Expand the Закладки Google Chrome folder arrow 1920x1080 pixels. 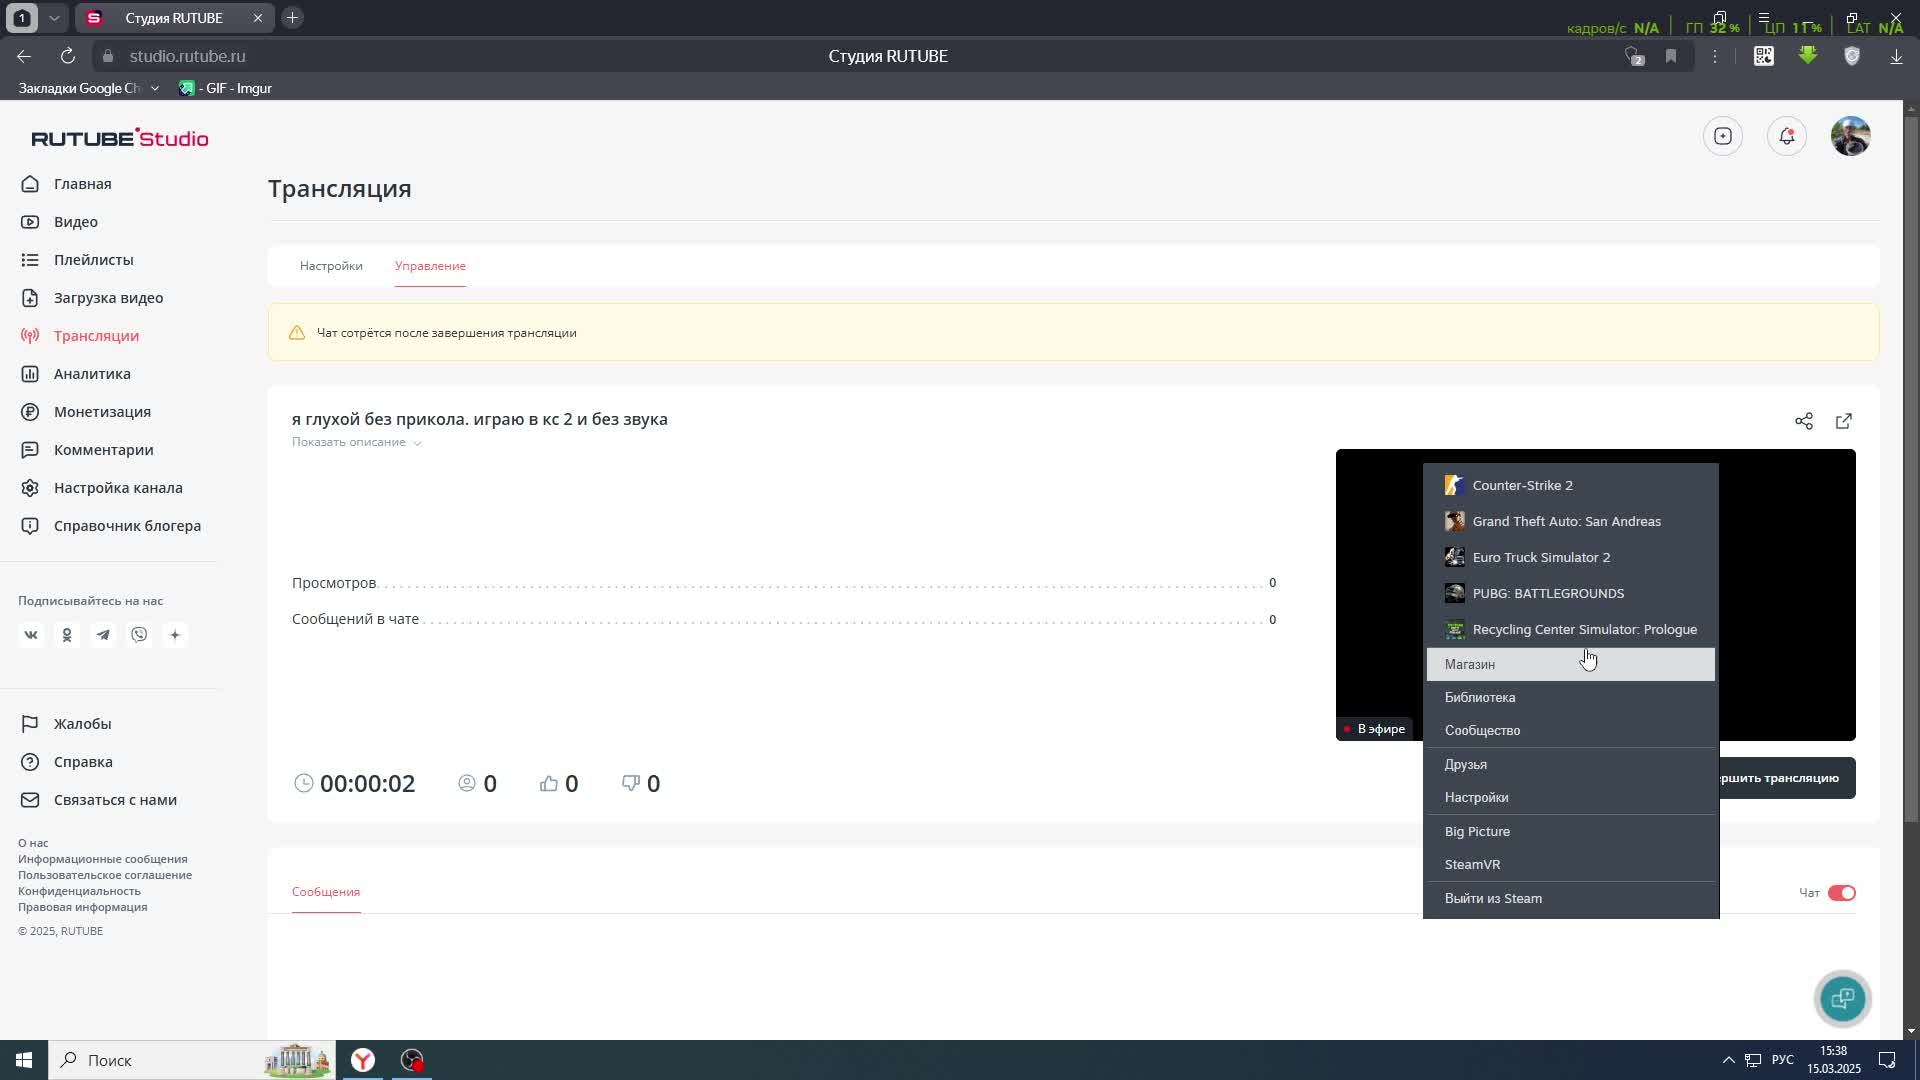pos(154,88)
